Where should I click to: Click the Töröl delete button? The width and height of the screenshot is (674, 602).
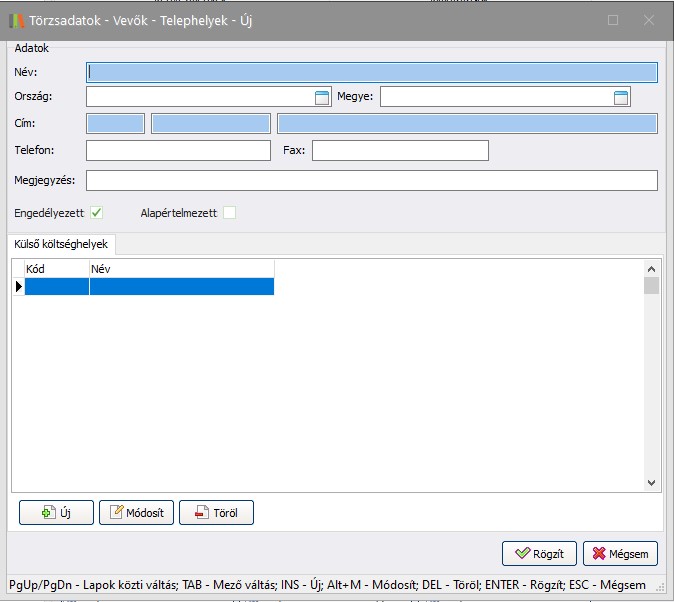point(216,513)
